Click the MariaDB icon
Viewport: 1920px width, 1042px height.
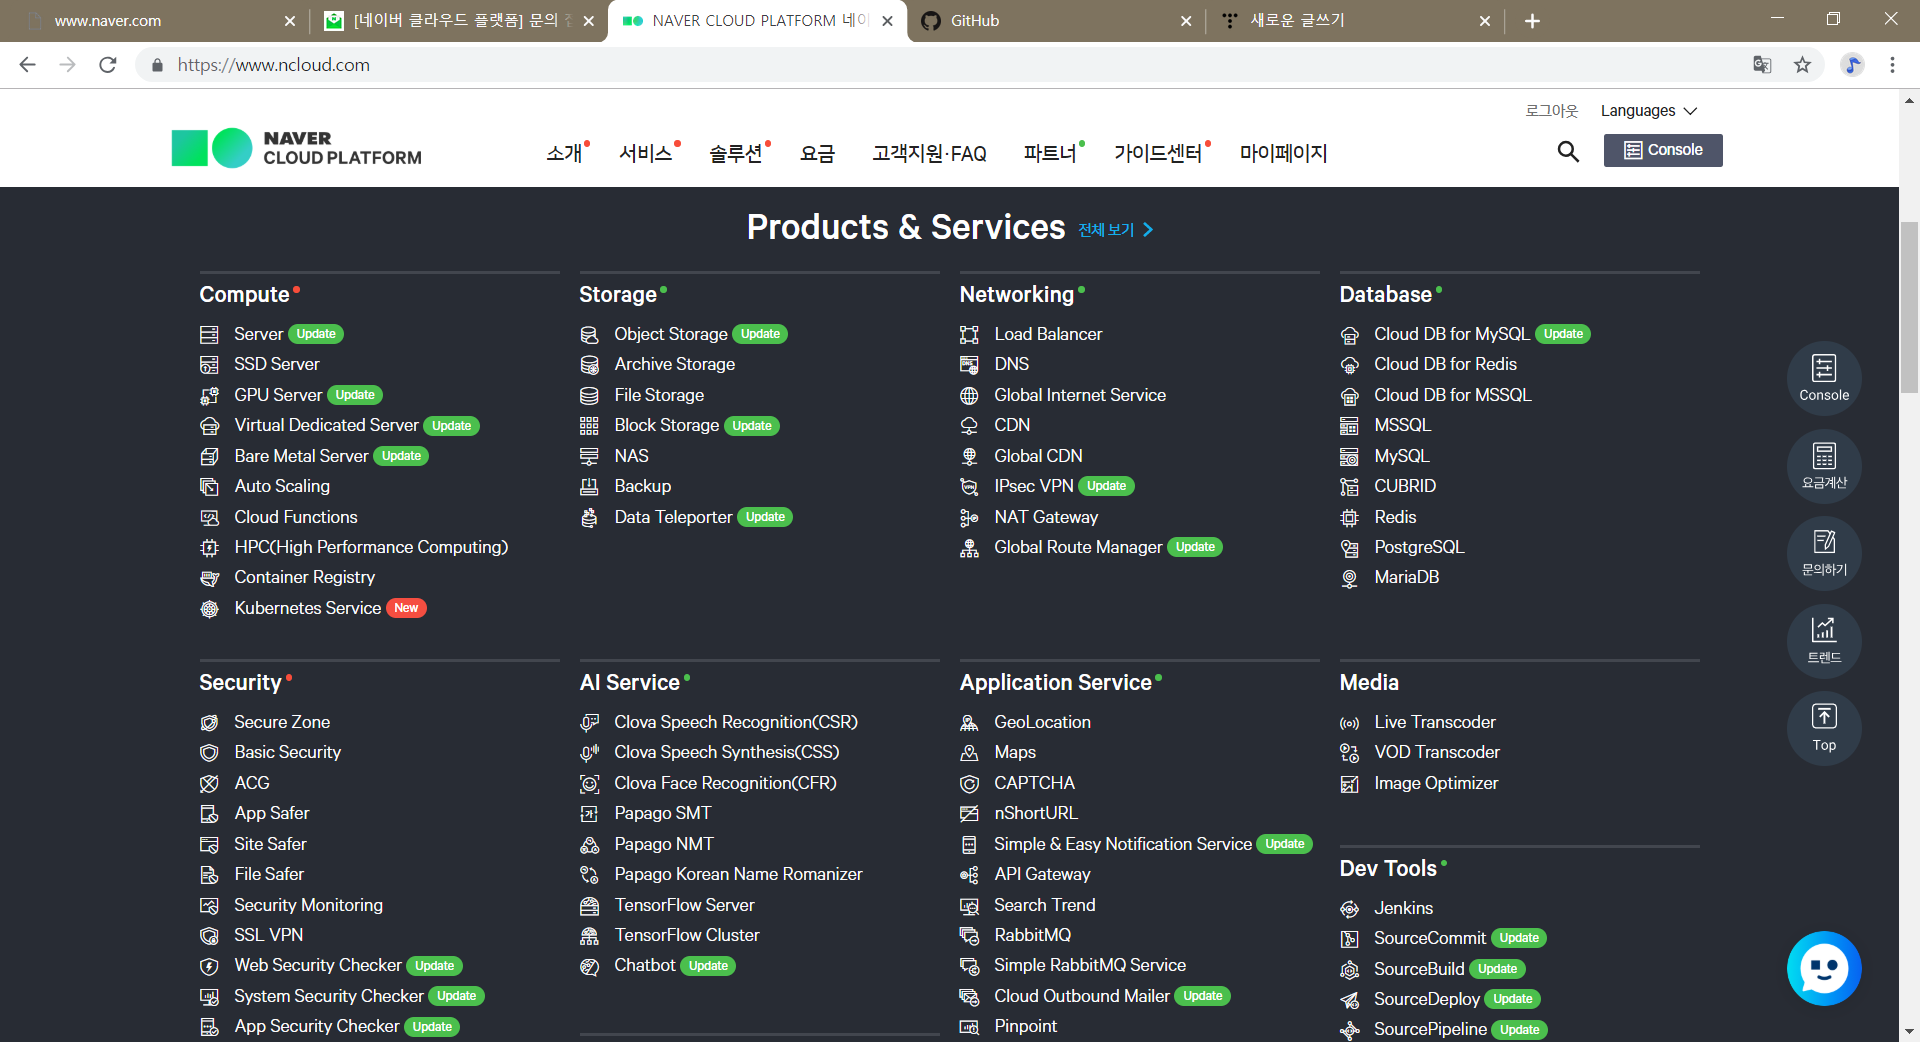coord(1349,578)
